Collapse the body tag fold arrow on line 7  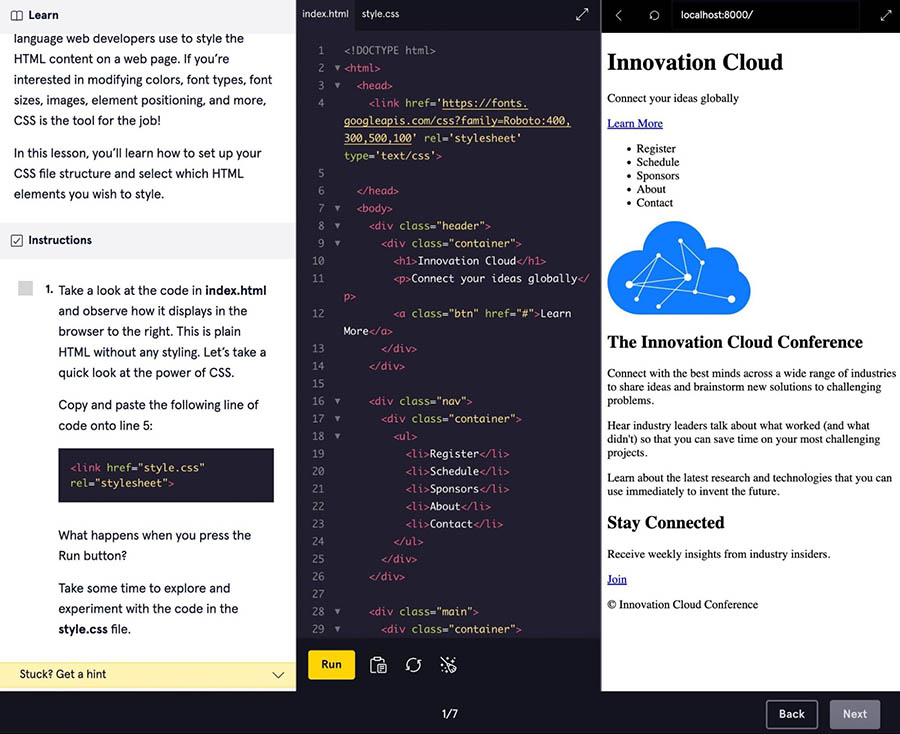(337, 209)
